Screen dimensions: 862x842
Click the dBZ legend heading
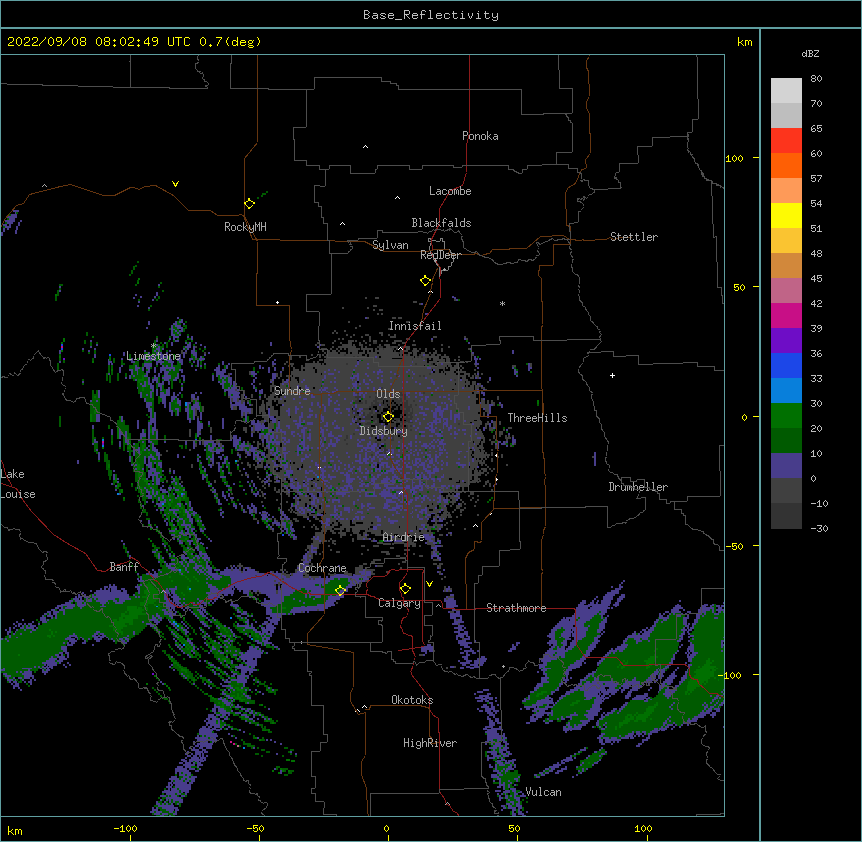[x=810, y=53]
